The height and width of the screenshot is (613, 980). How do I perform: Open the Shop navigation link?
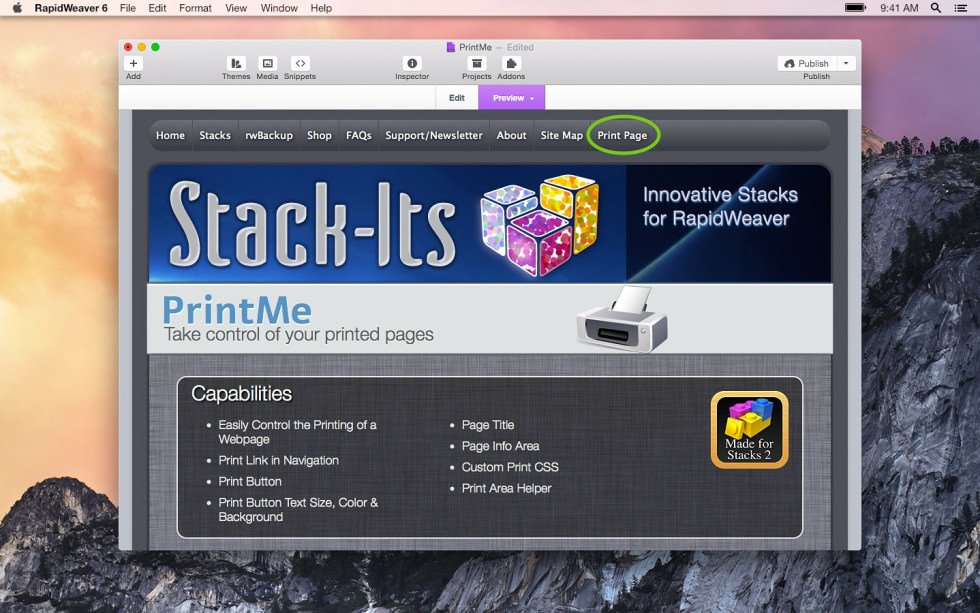[x=319, y=135]
